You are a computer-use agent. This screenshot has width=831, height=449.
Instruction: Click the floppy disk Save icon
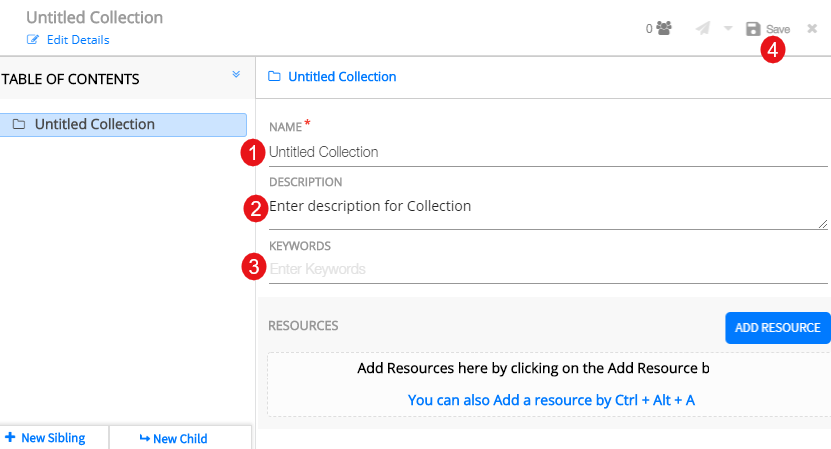point(753,29)
